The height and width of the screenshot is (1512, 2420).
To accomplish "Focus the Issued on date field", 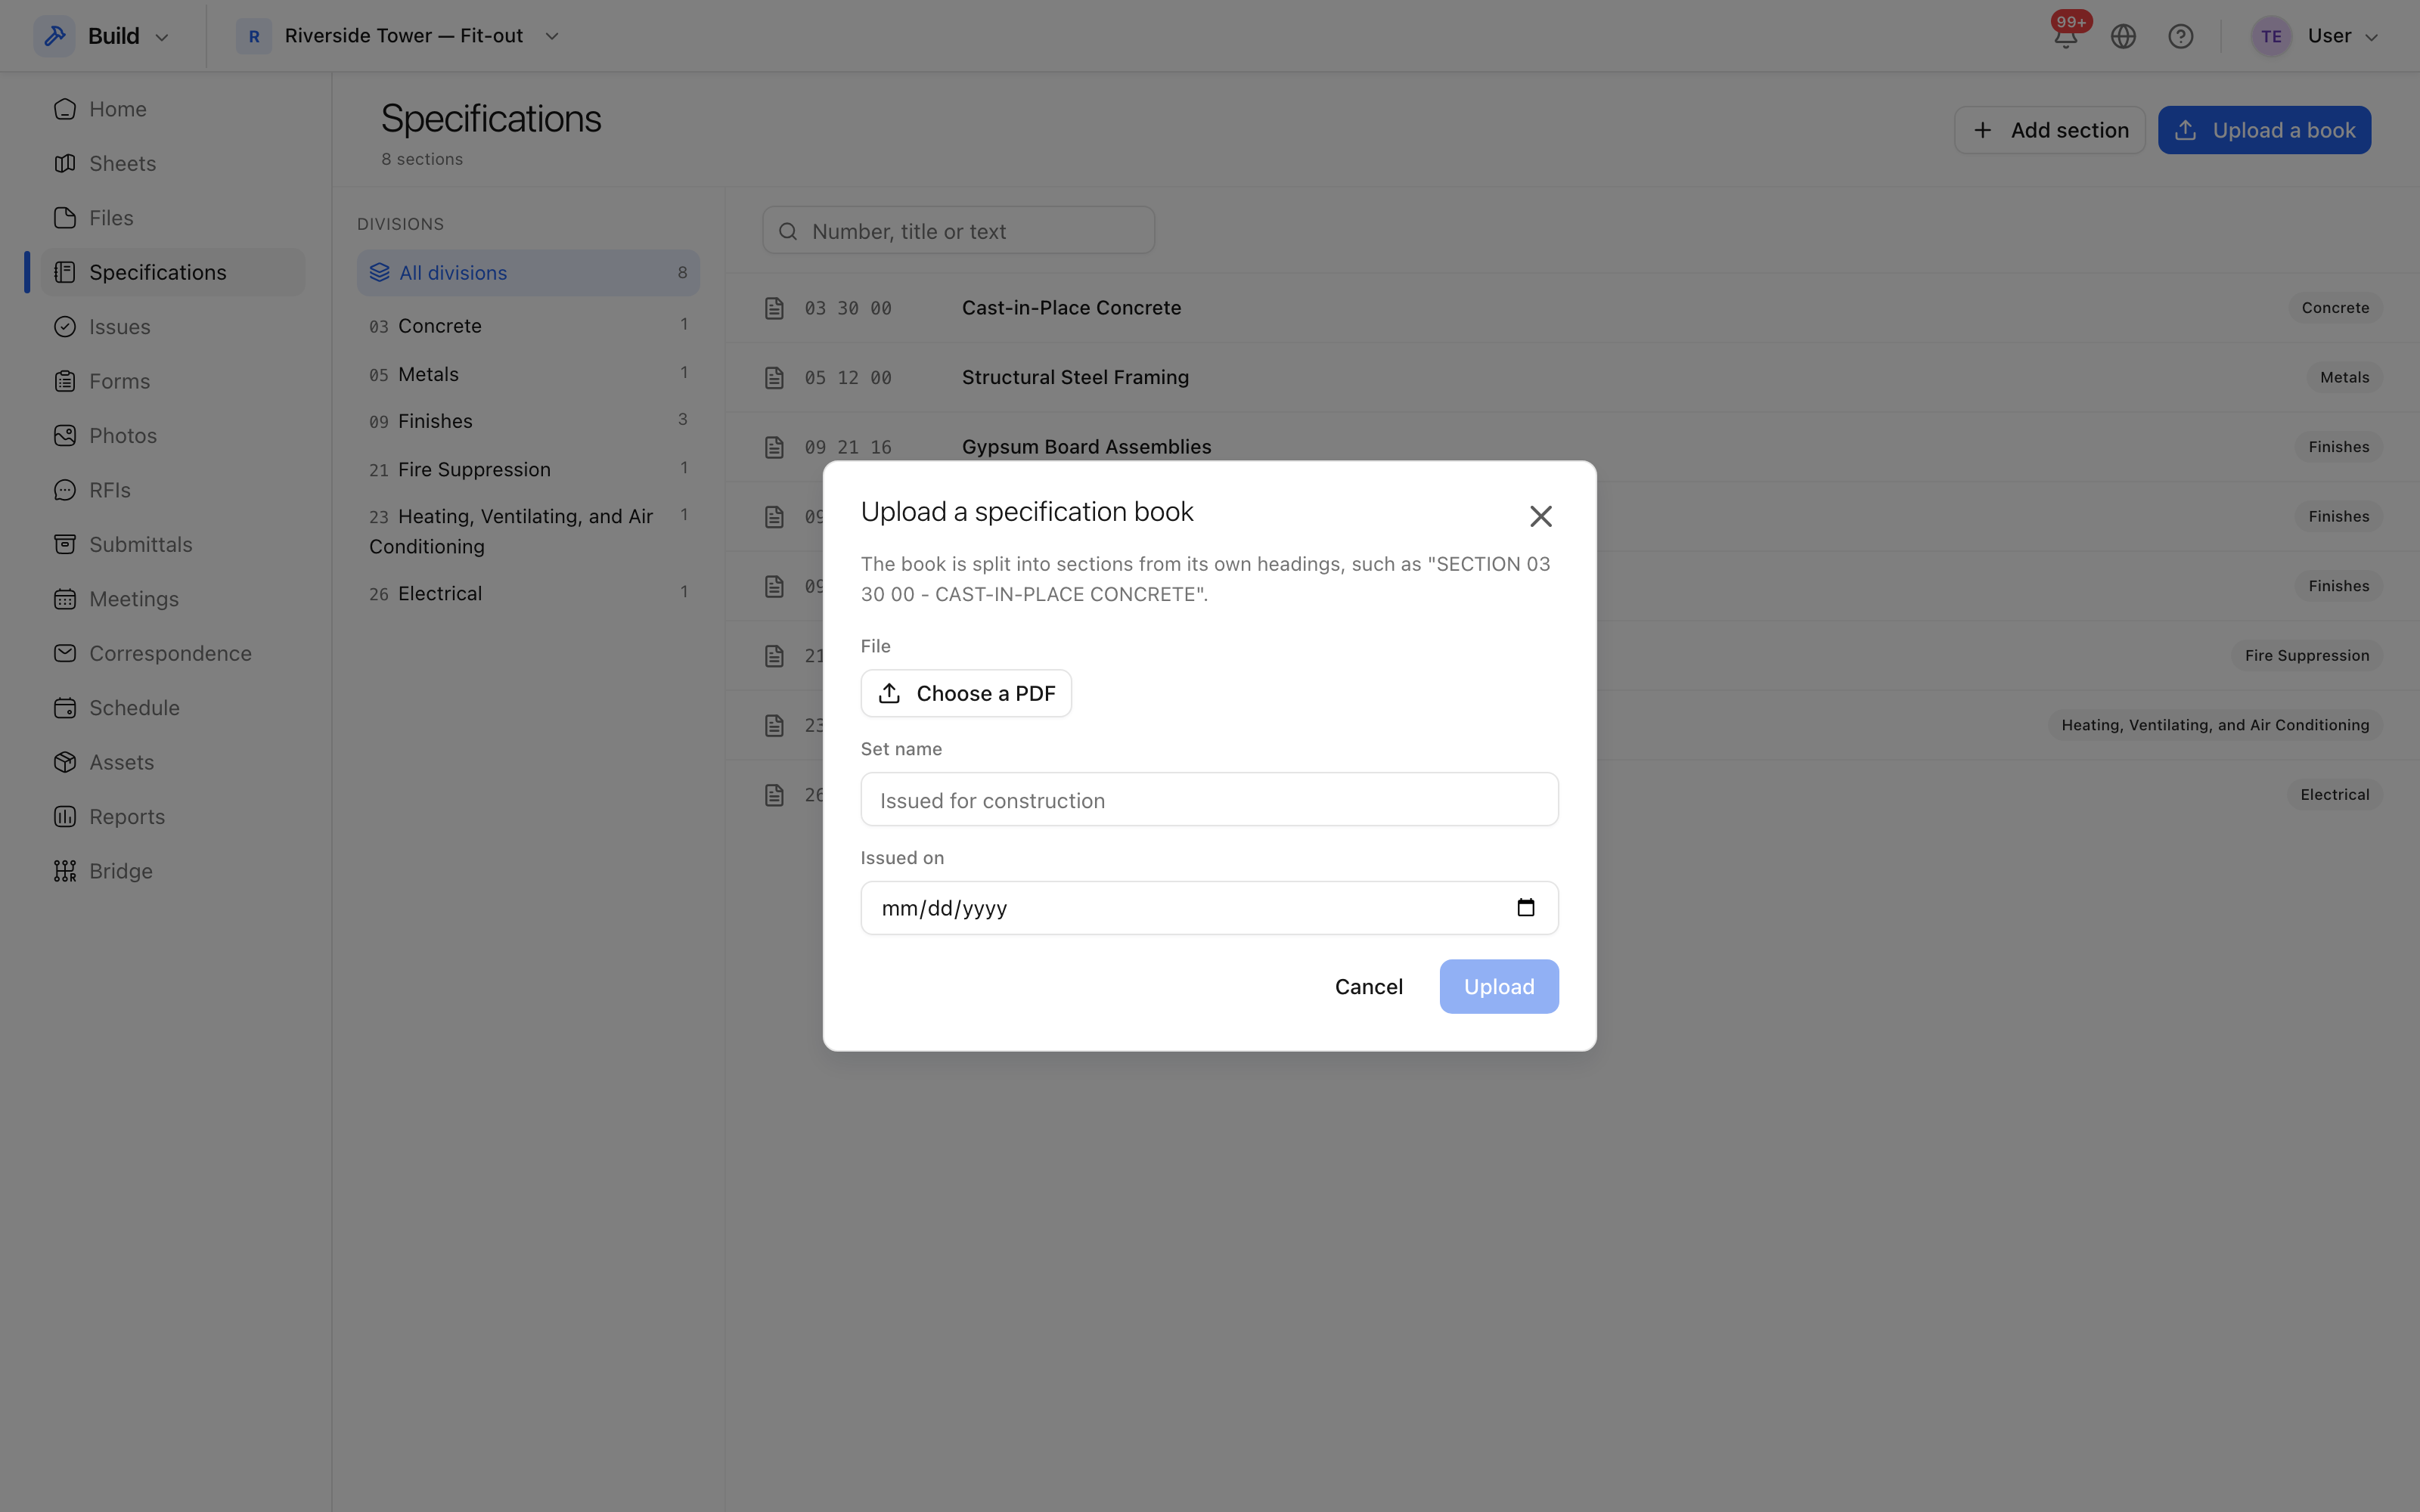I will (x=1209, y=908).
